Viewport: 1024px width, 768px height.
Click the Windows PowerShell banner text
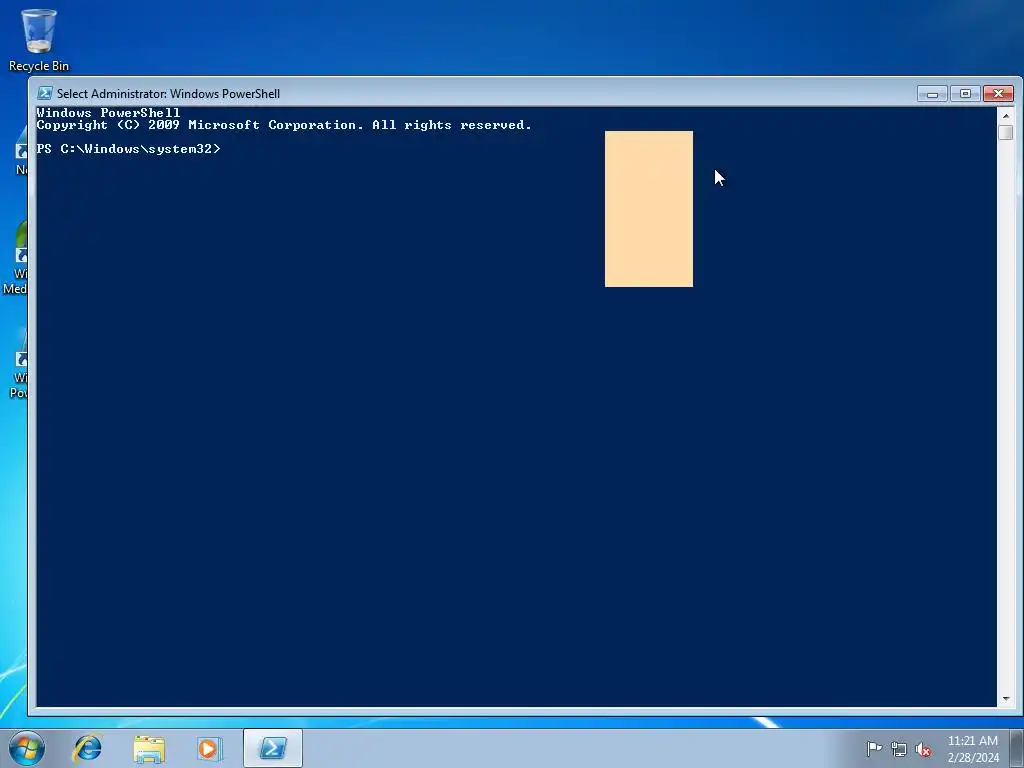(x=108, y=112)
